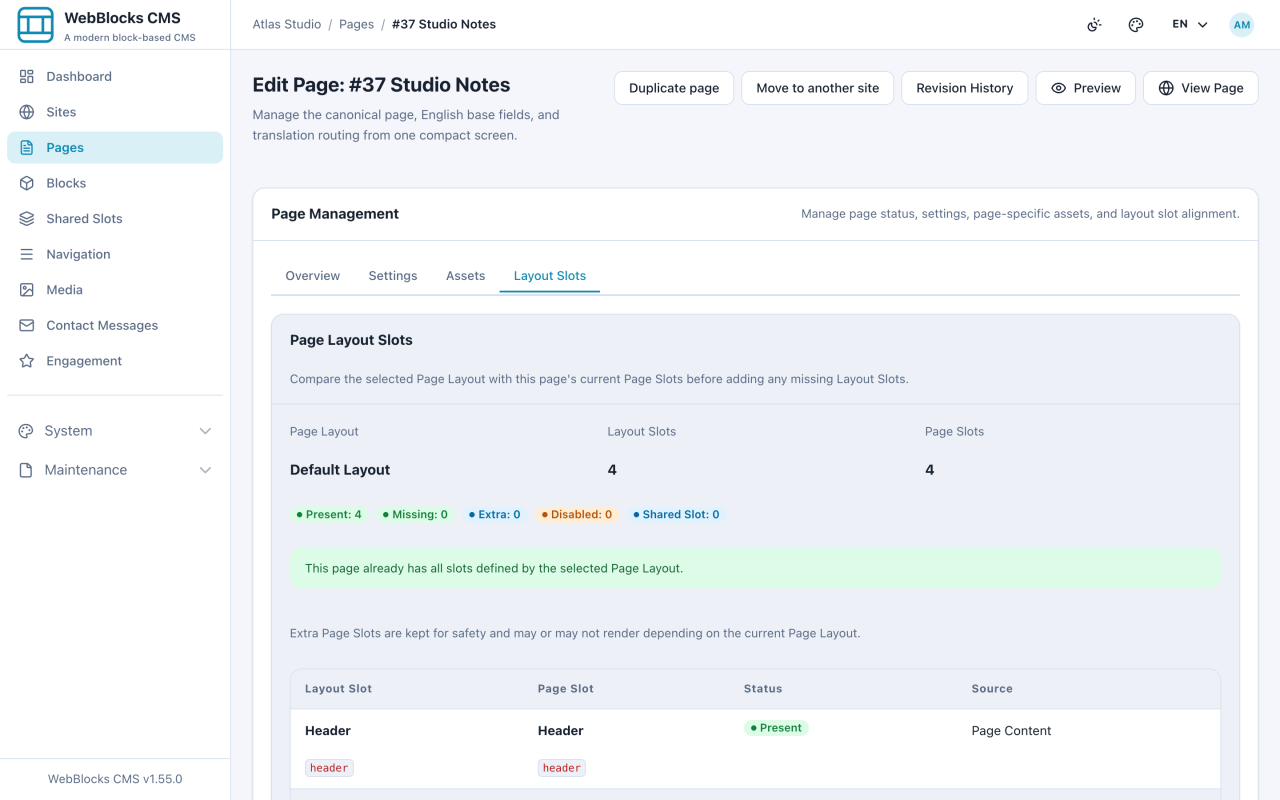
Task: Toggle dark mode with the sun-moon icon
Action: coord(1095,25)
